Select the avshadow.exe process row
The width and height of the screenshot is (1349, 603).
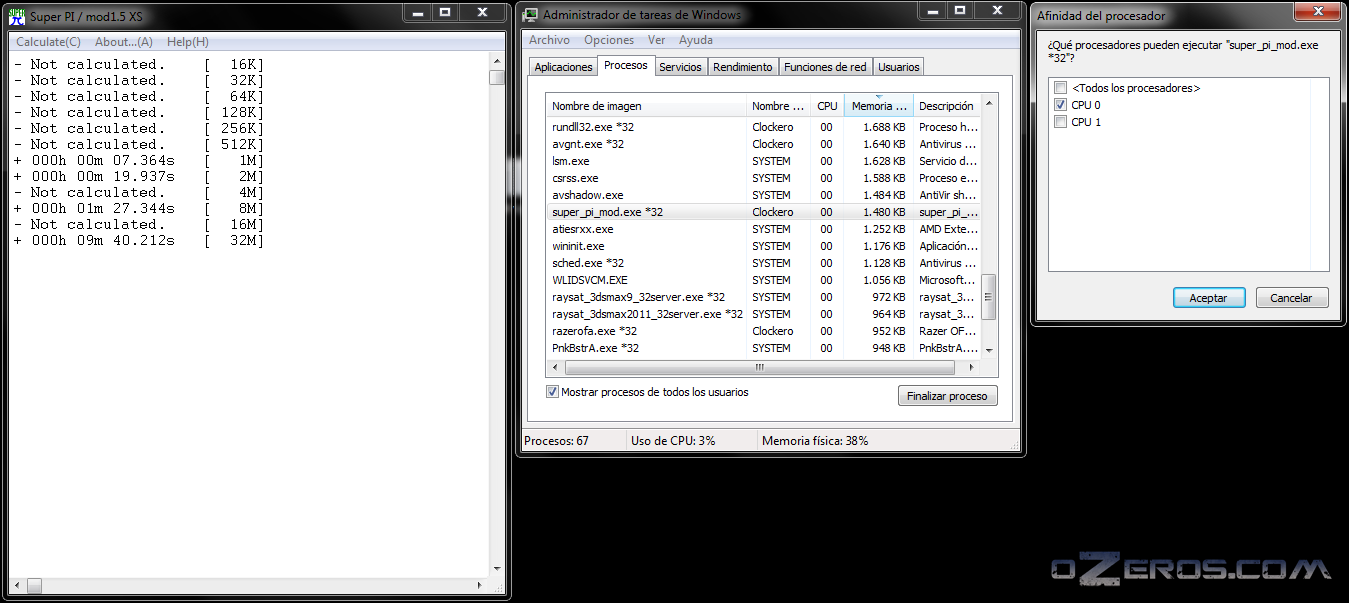click(x=764, y=195)
